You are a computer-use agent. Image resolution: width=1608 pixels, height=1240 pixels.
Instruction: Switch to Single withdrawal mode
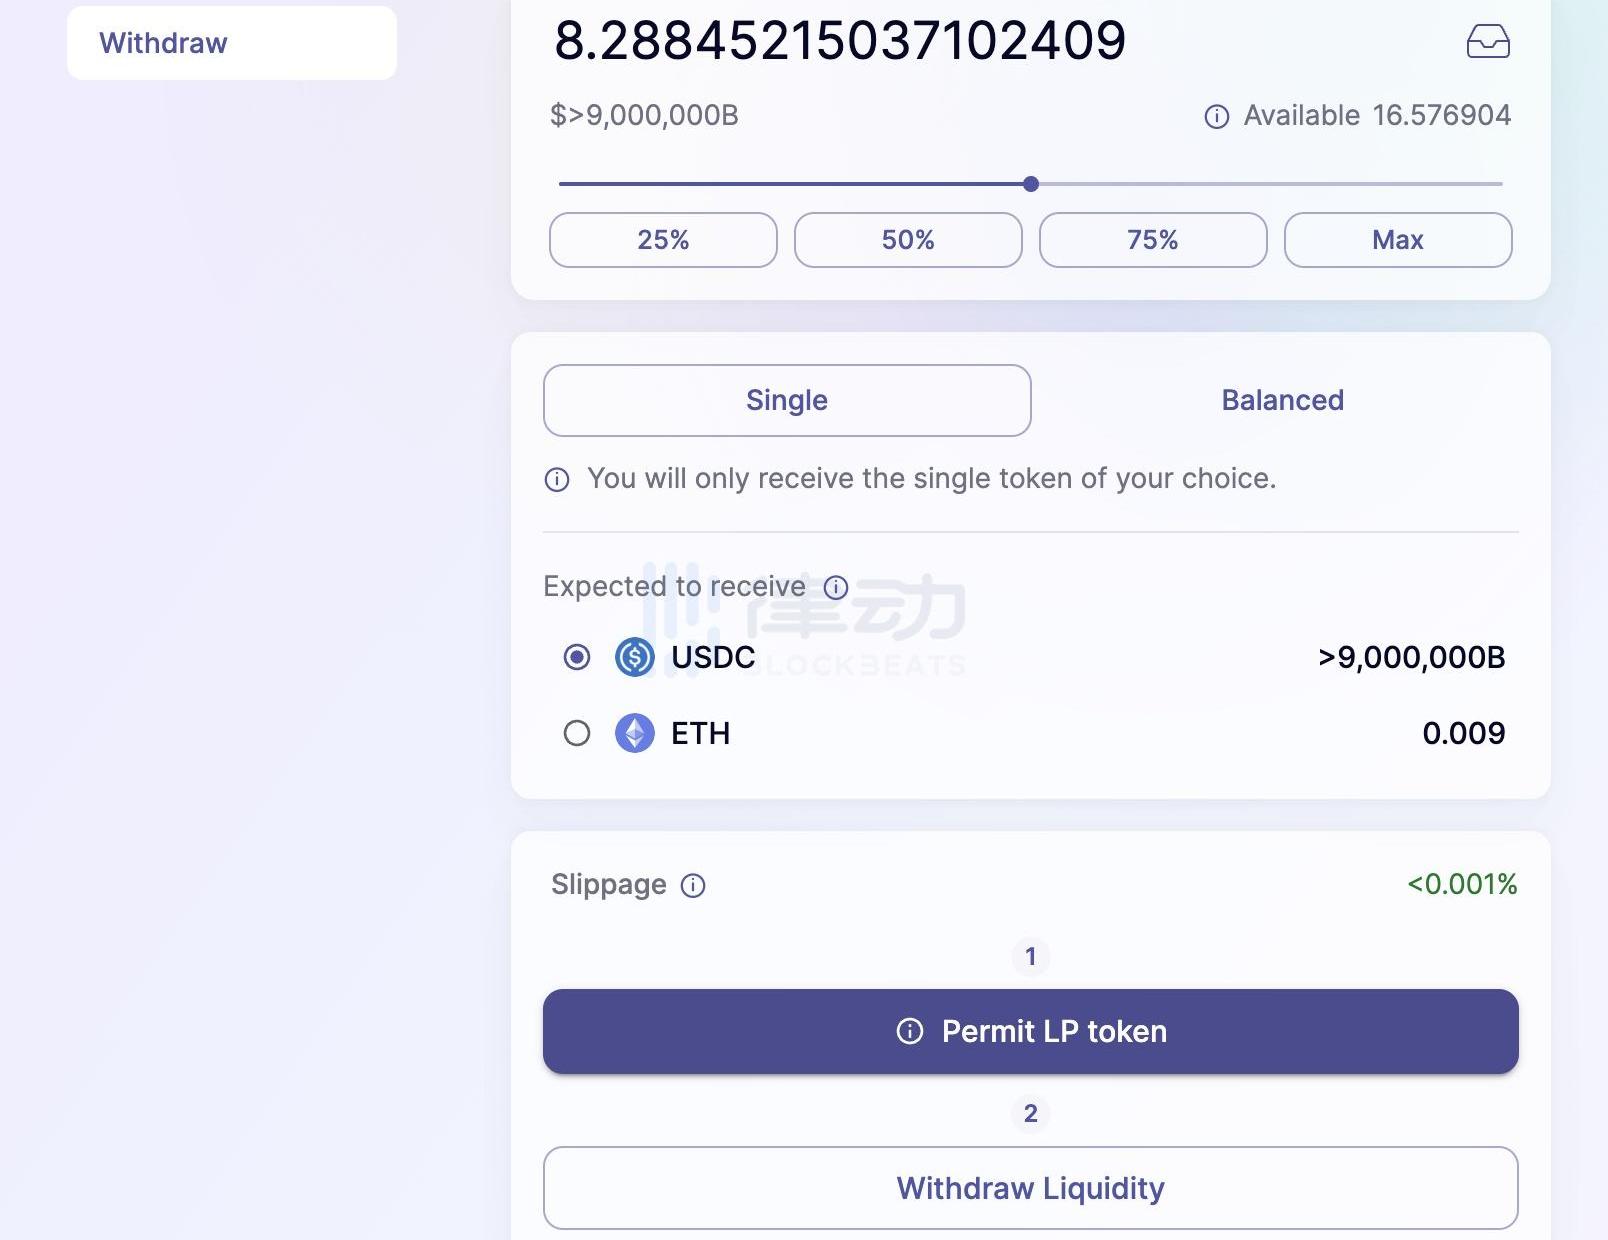coord(787,401)
